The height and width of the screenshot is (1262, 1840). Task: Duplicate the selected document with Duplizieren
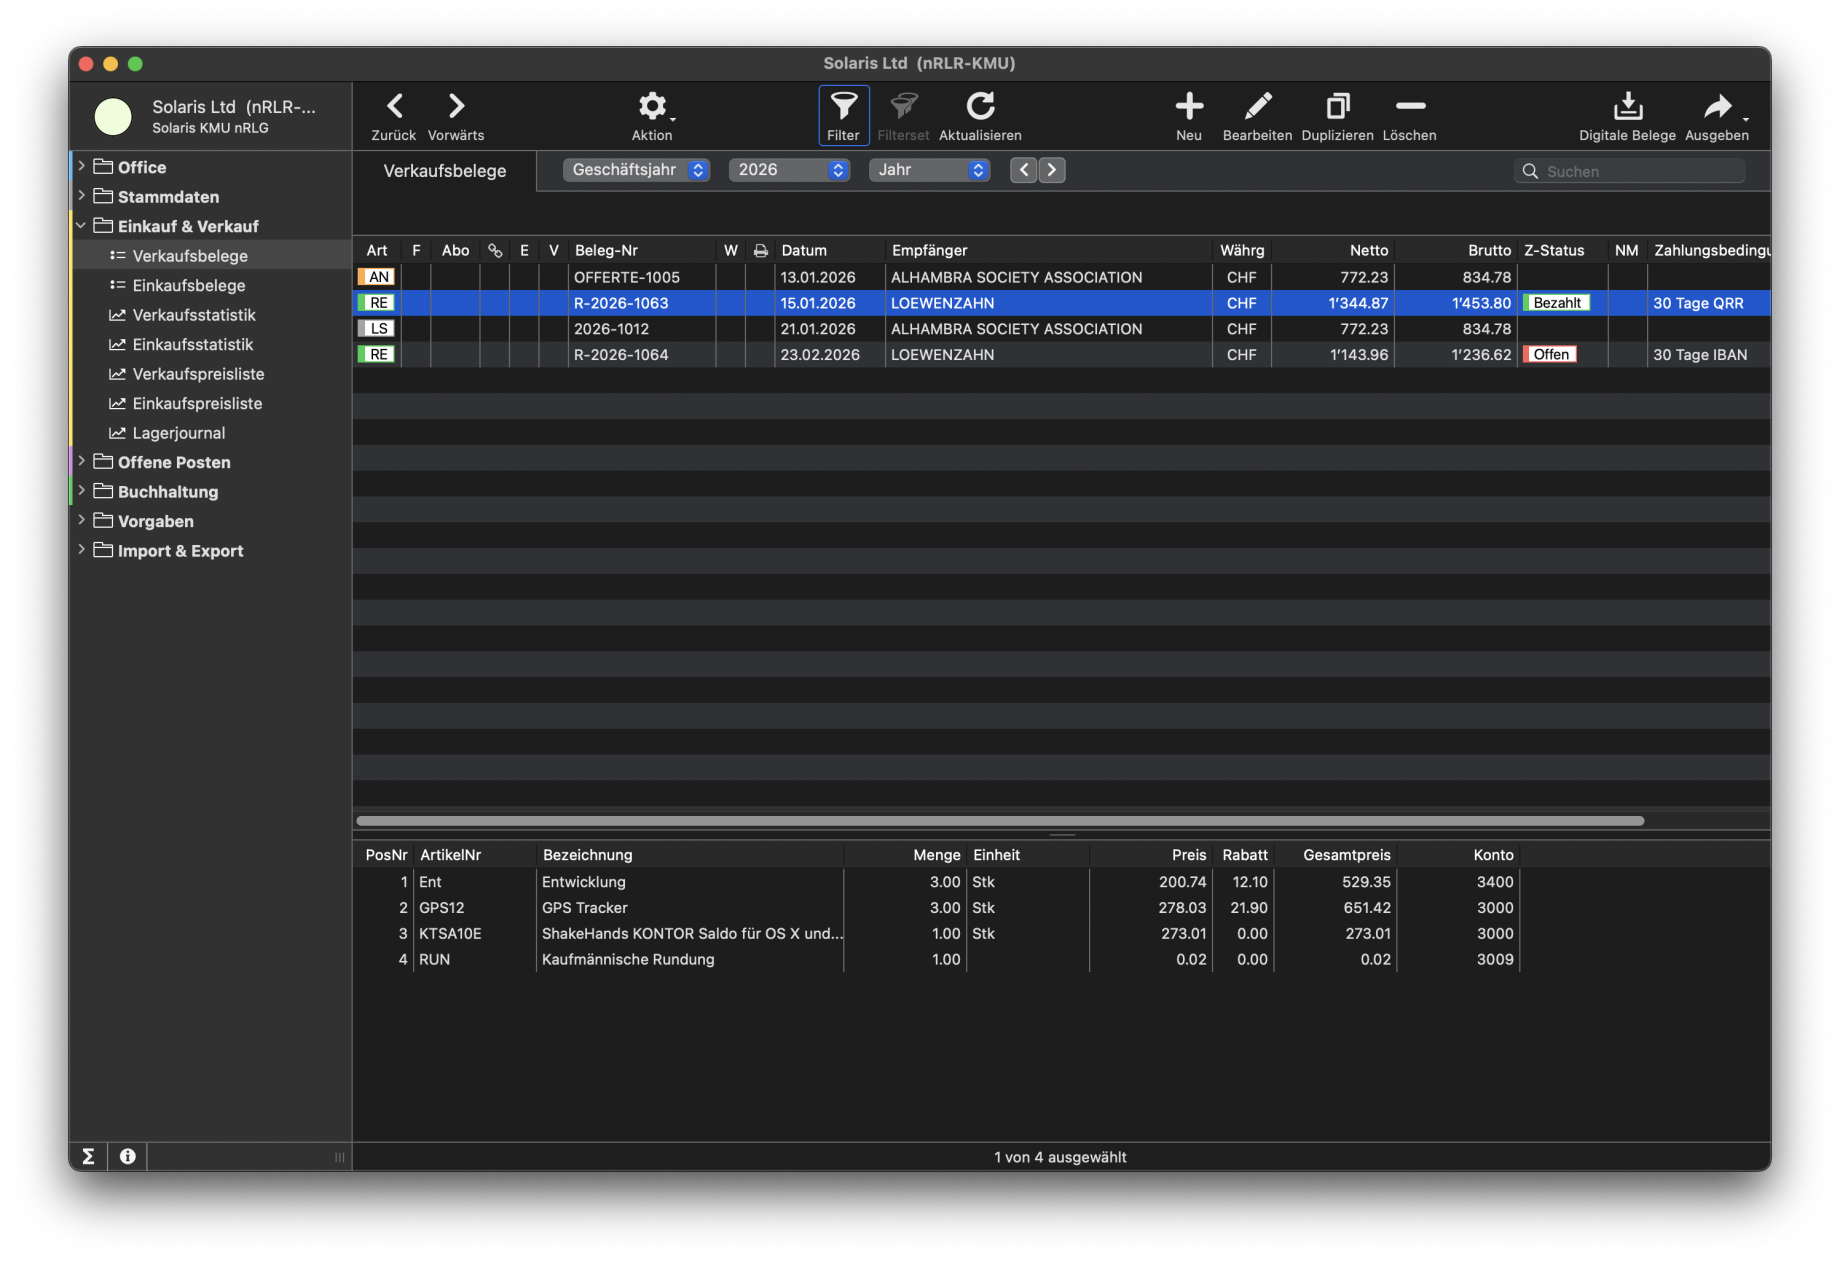pos(1337,106)
